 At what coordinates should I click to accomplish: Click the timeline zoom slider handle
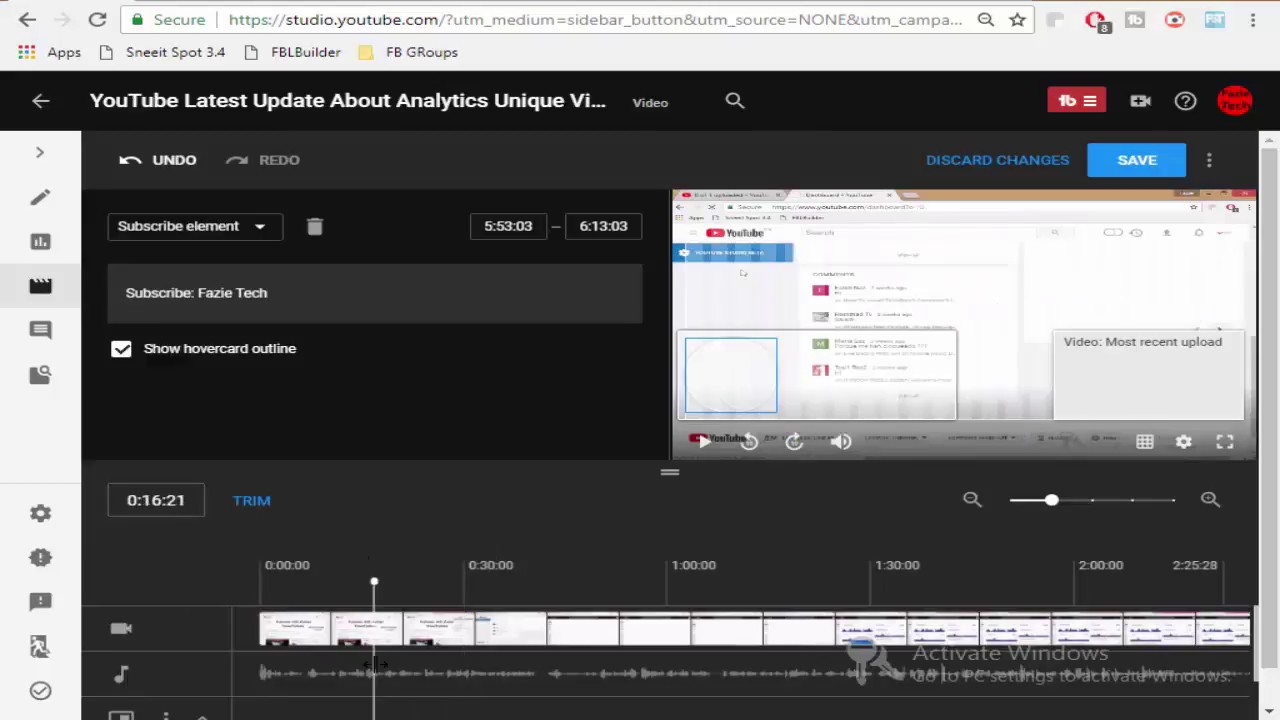(x=1051, y=499)
